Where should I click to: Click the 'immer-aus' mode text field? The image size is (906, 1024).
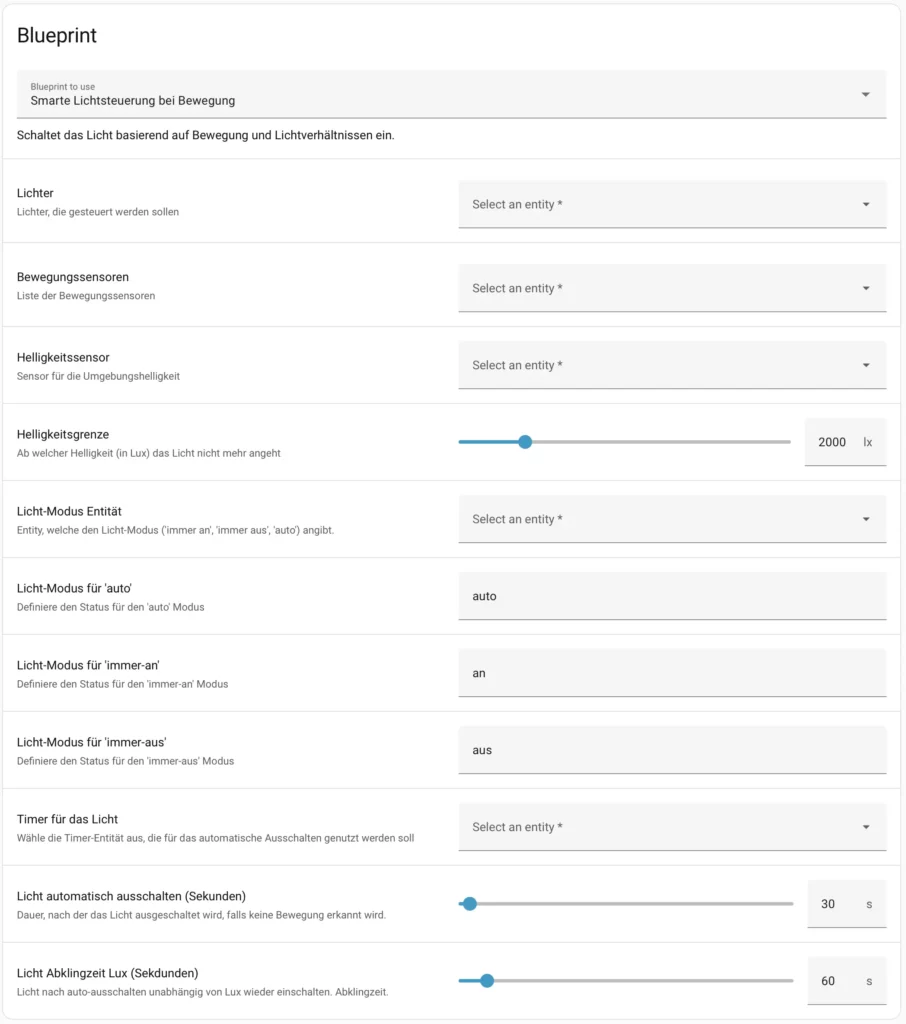coord(672,750)
